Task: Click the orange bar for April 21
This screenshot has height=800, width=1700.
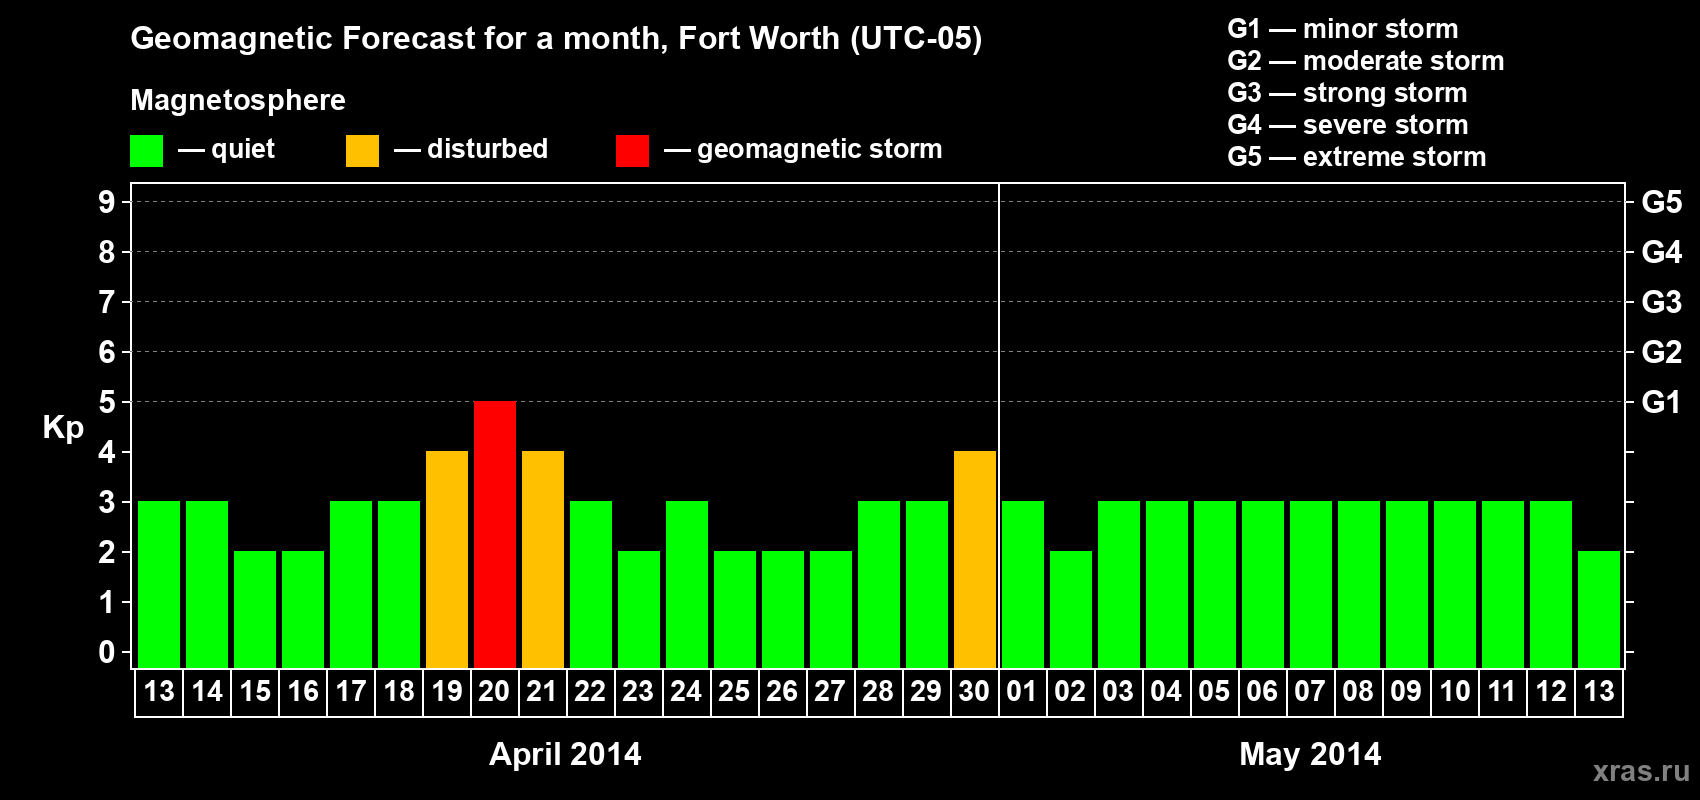Action: coord(543,559)
